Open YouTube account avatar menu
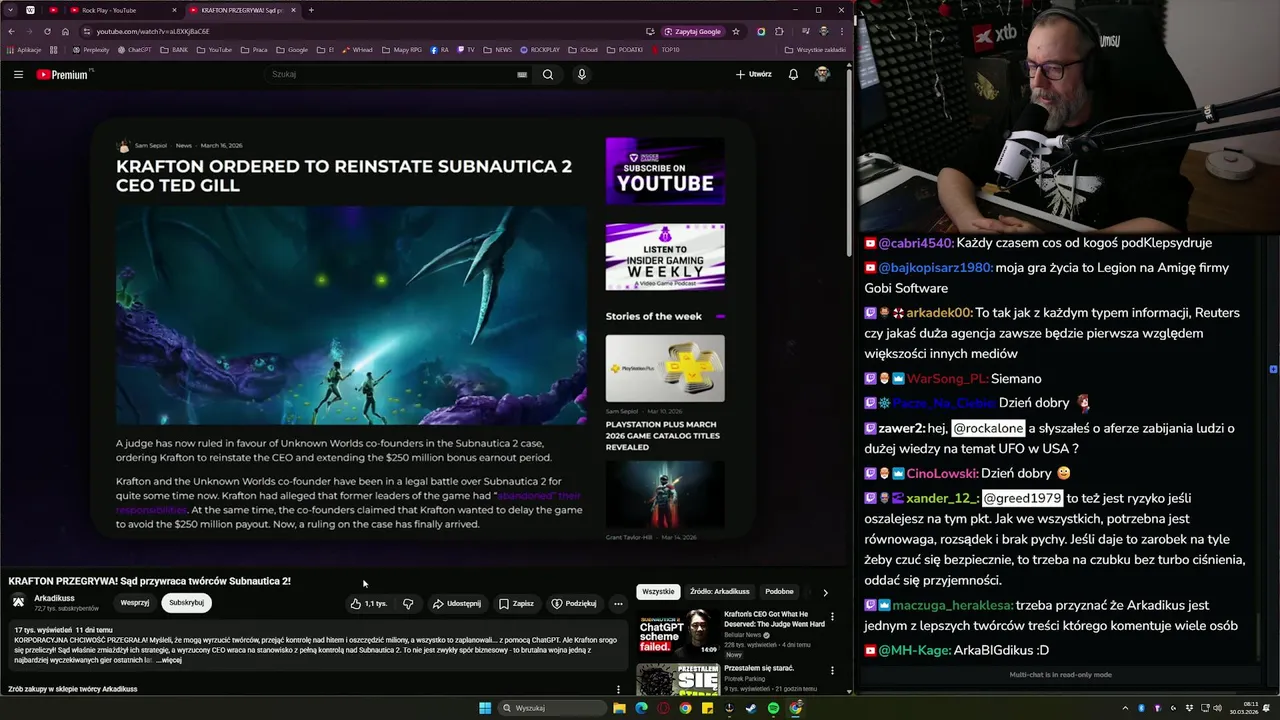Viewport: 1280px width, 720px height. pyautogui.click(x=822, y=74)
